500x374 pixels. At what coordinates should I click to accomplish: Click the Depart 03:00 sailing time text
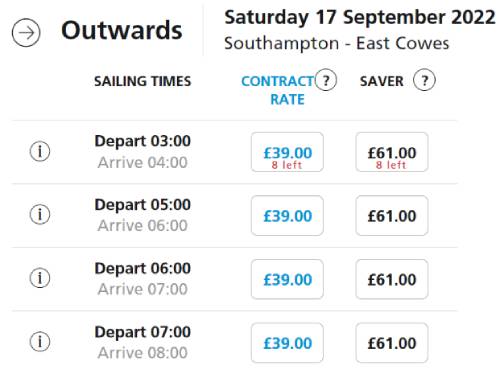point(143,141)
